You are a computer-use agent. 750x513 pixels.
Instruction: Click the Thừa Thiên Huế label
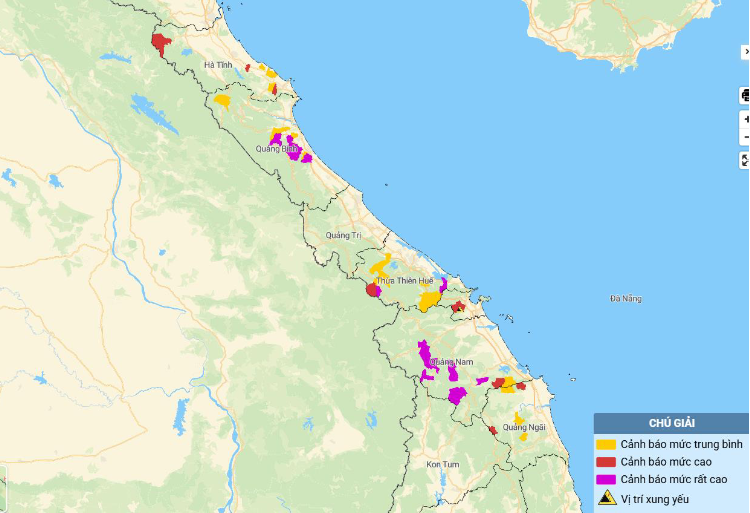pyautogui.click(x=404, y=281)
